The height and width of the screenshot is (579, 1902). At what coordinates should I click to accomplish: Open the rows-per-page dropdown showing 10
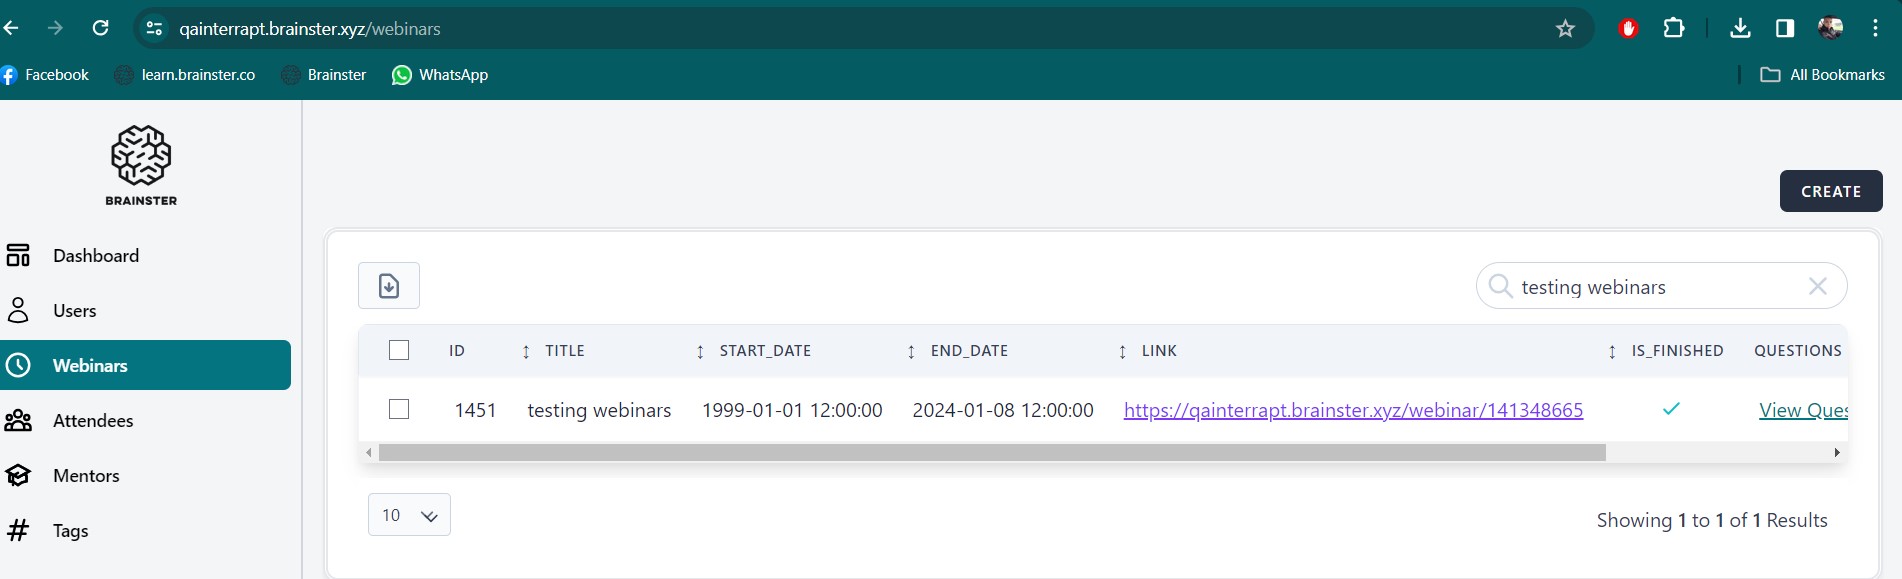[x=409, y=515]
